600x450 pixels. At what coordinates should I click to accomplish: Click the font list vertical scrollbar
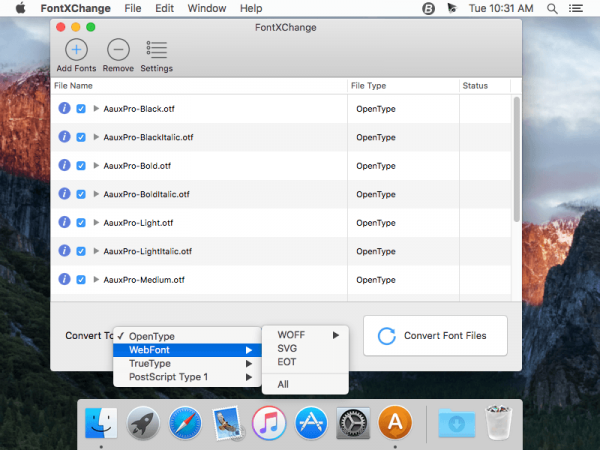517,159
